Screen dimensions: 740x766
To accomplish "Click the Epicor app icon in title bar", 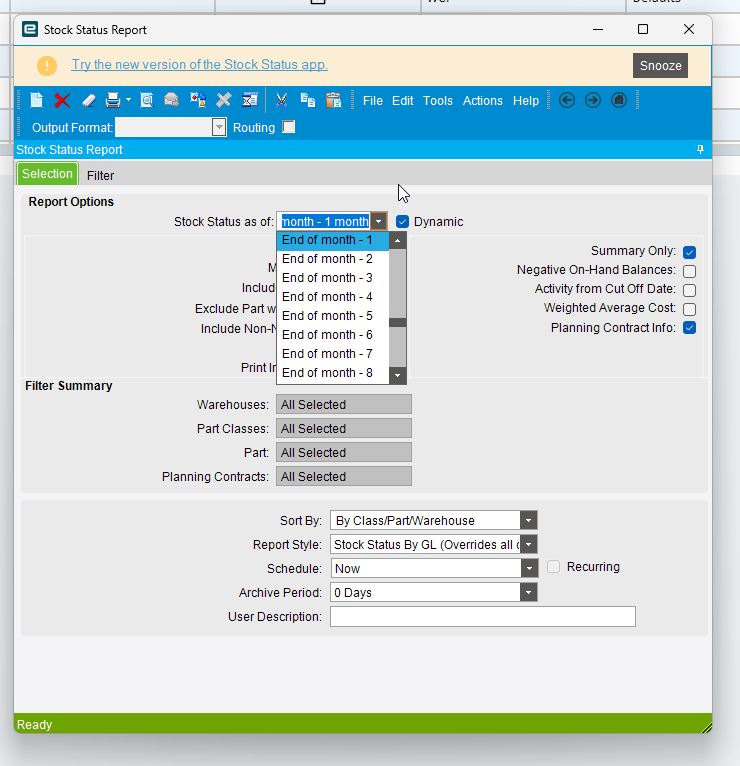I will (30, 29).
